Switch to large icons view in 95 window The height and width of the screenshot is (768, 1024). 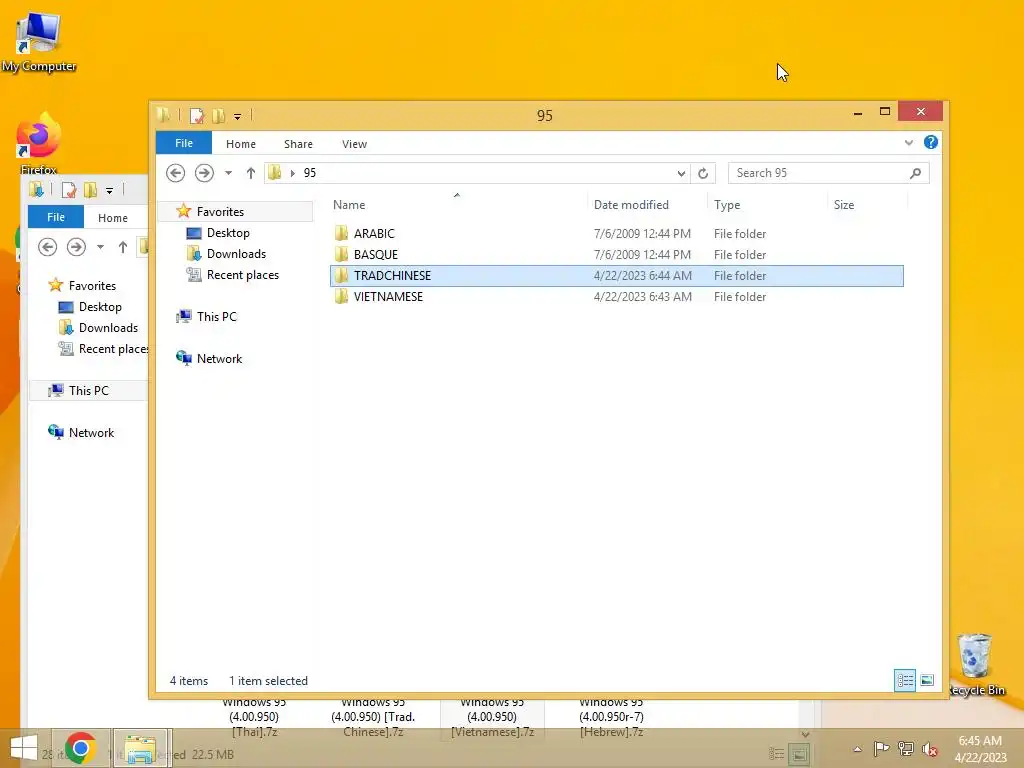tap(927, 680)
